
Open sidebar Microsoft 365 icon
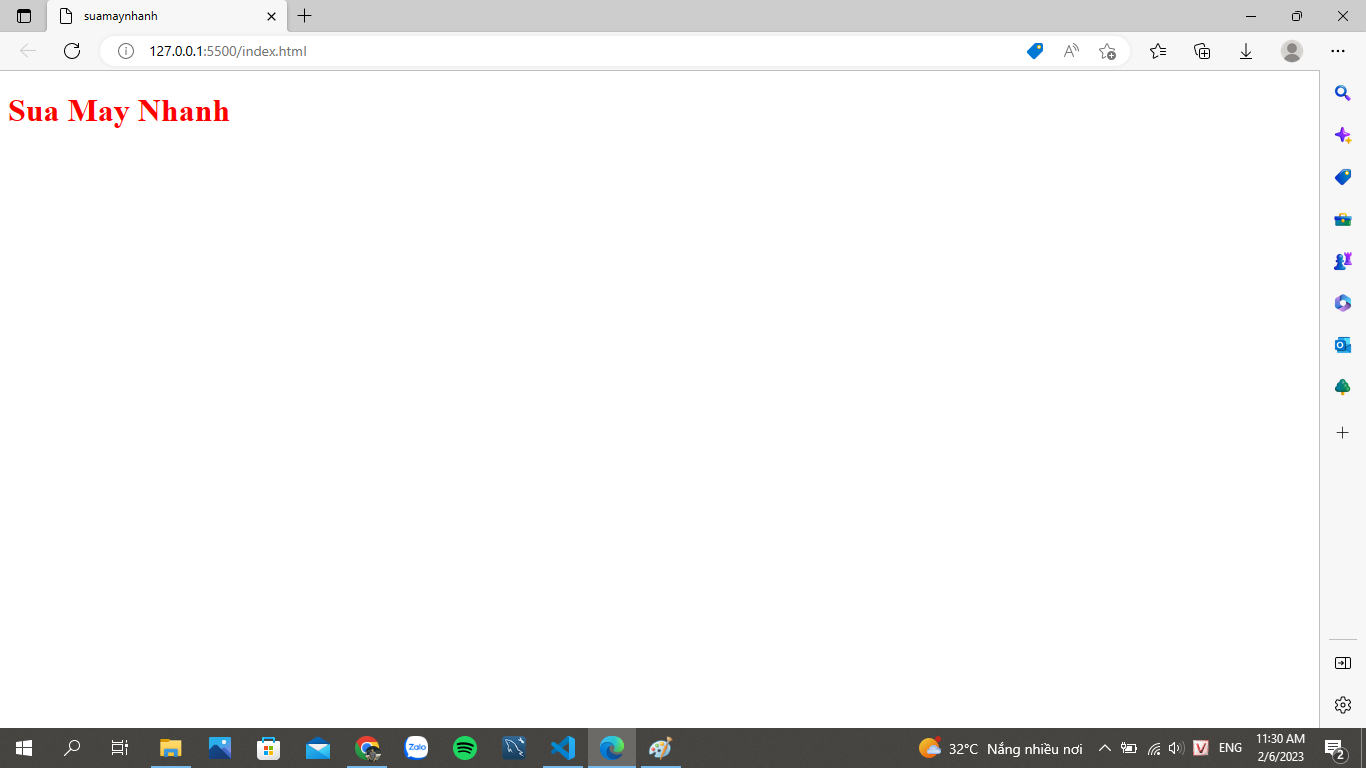click(1343, 303)
